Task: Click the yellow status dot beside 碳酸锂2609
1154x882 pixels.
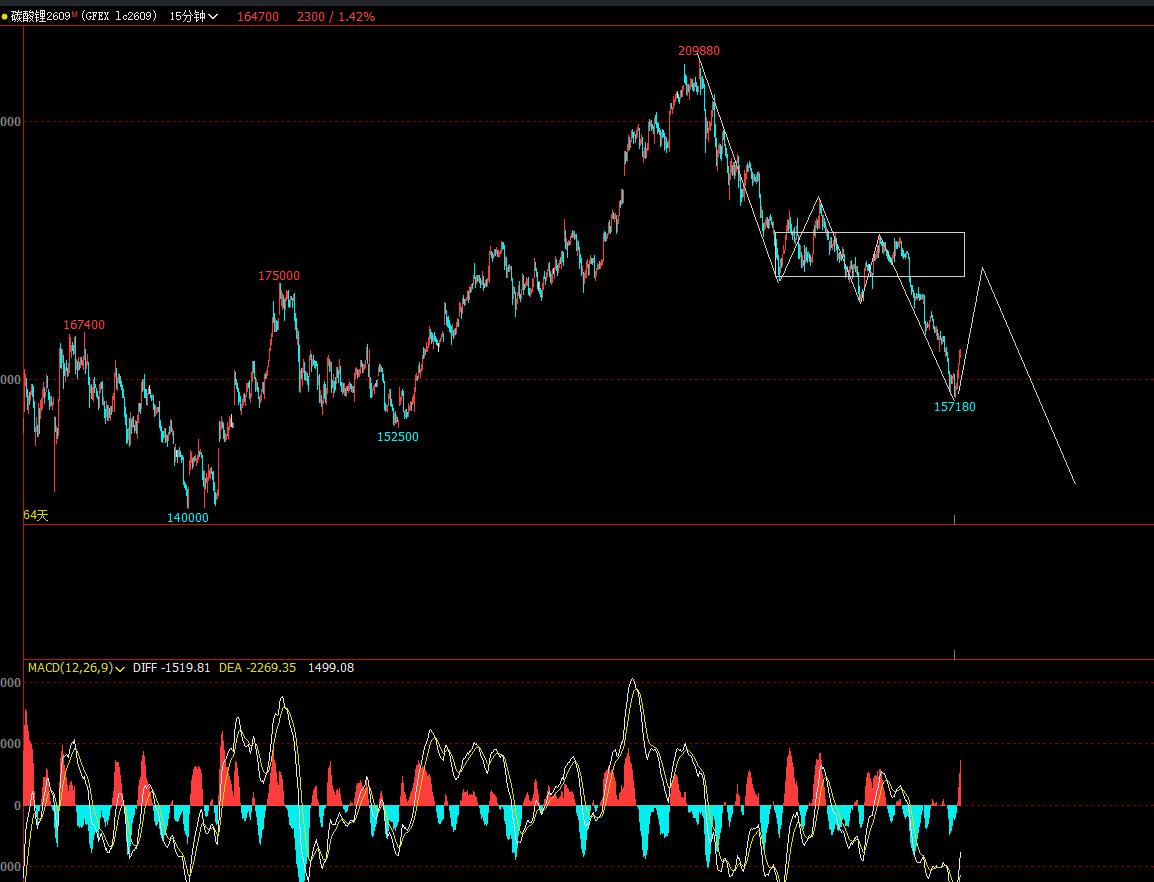Action: [x=4, y=17]
